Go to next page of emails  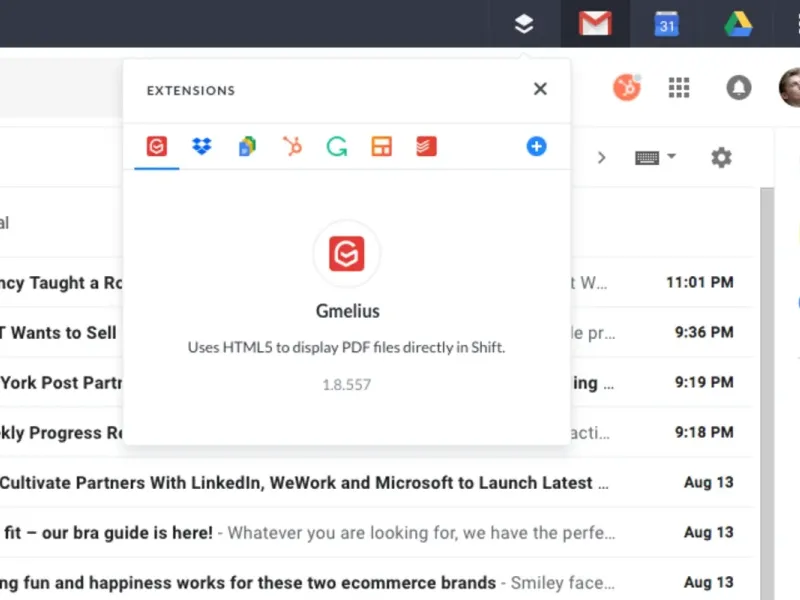point(602,157)
